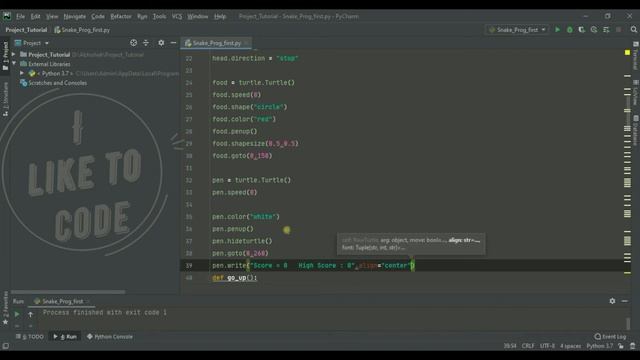Click the Project panel horizontal scrollbar
640x360 pixels.
click(68, 292)
